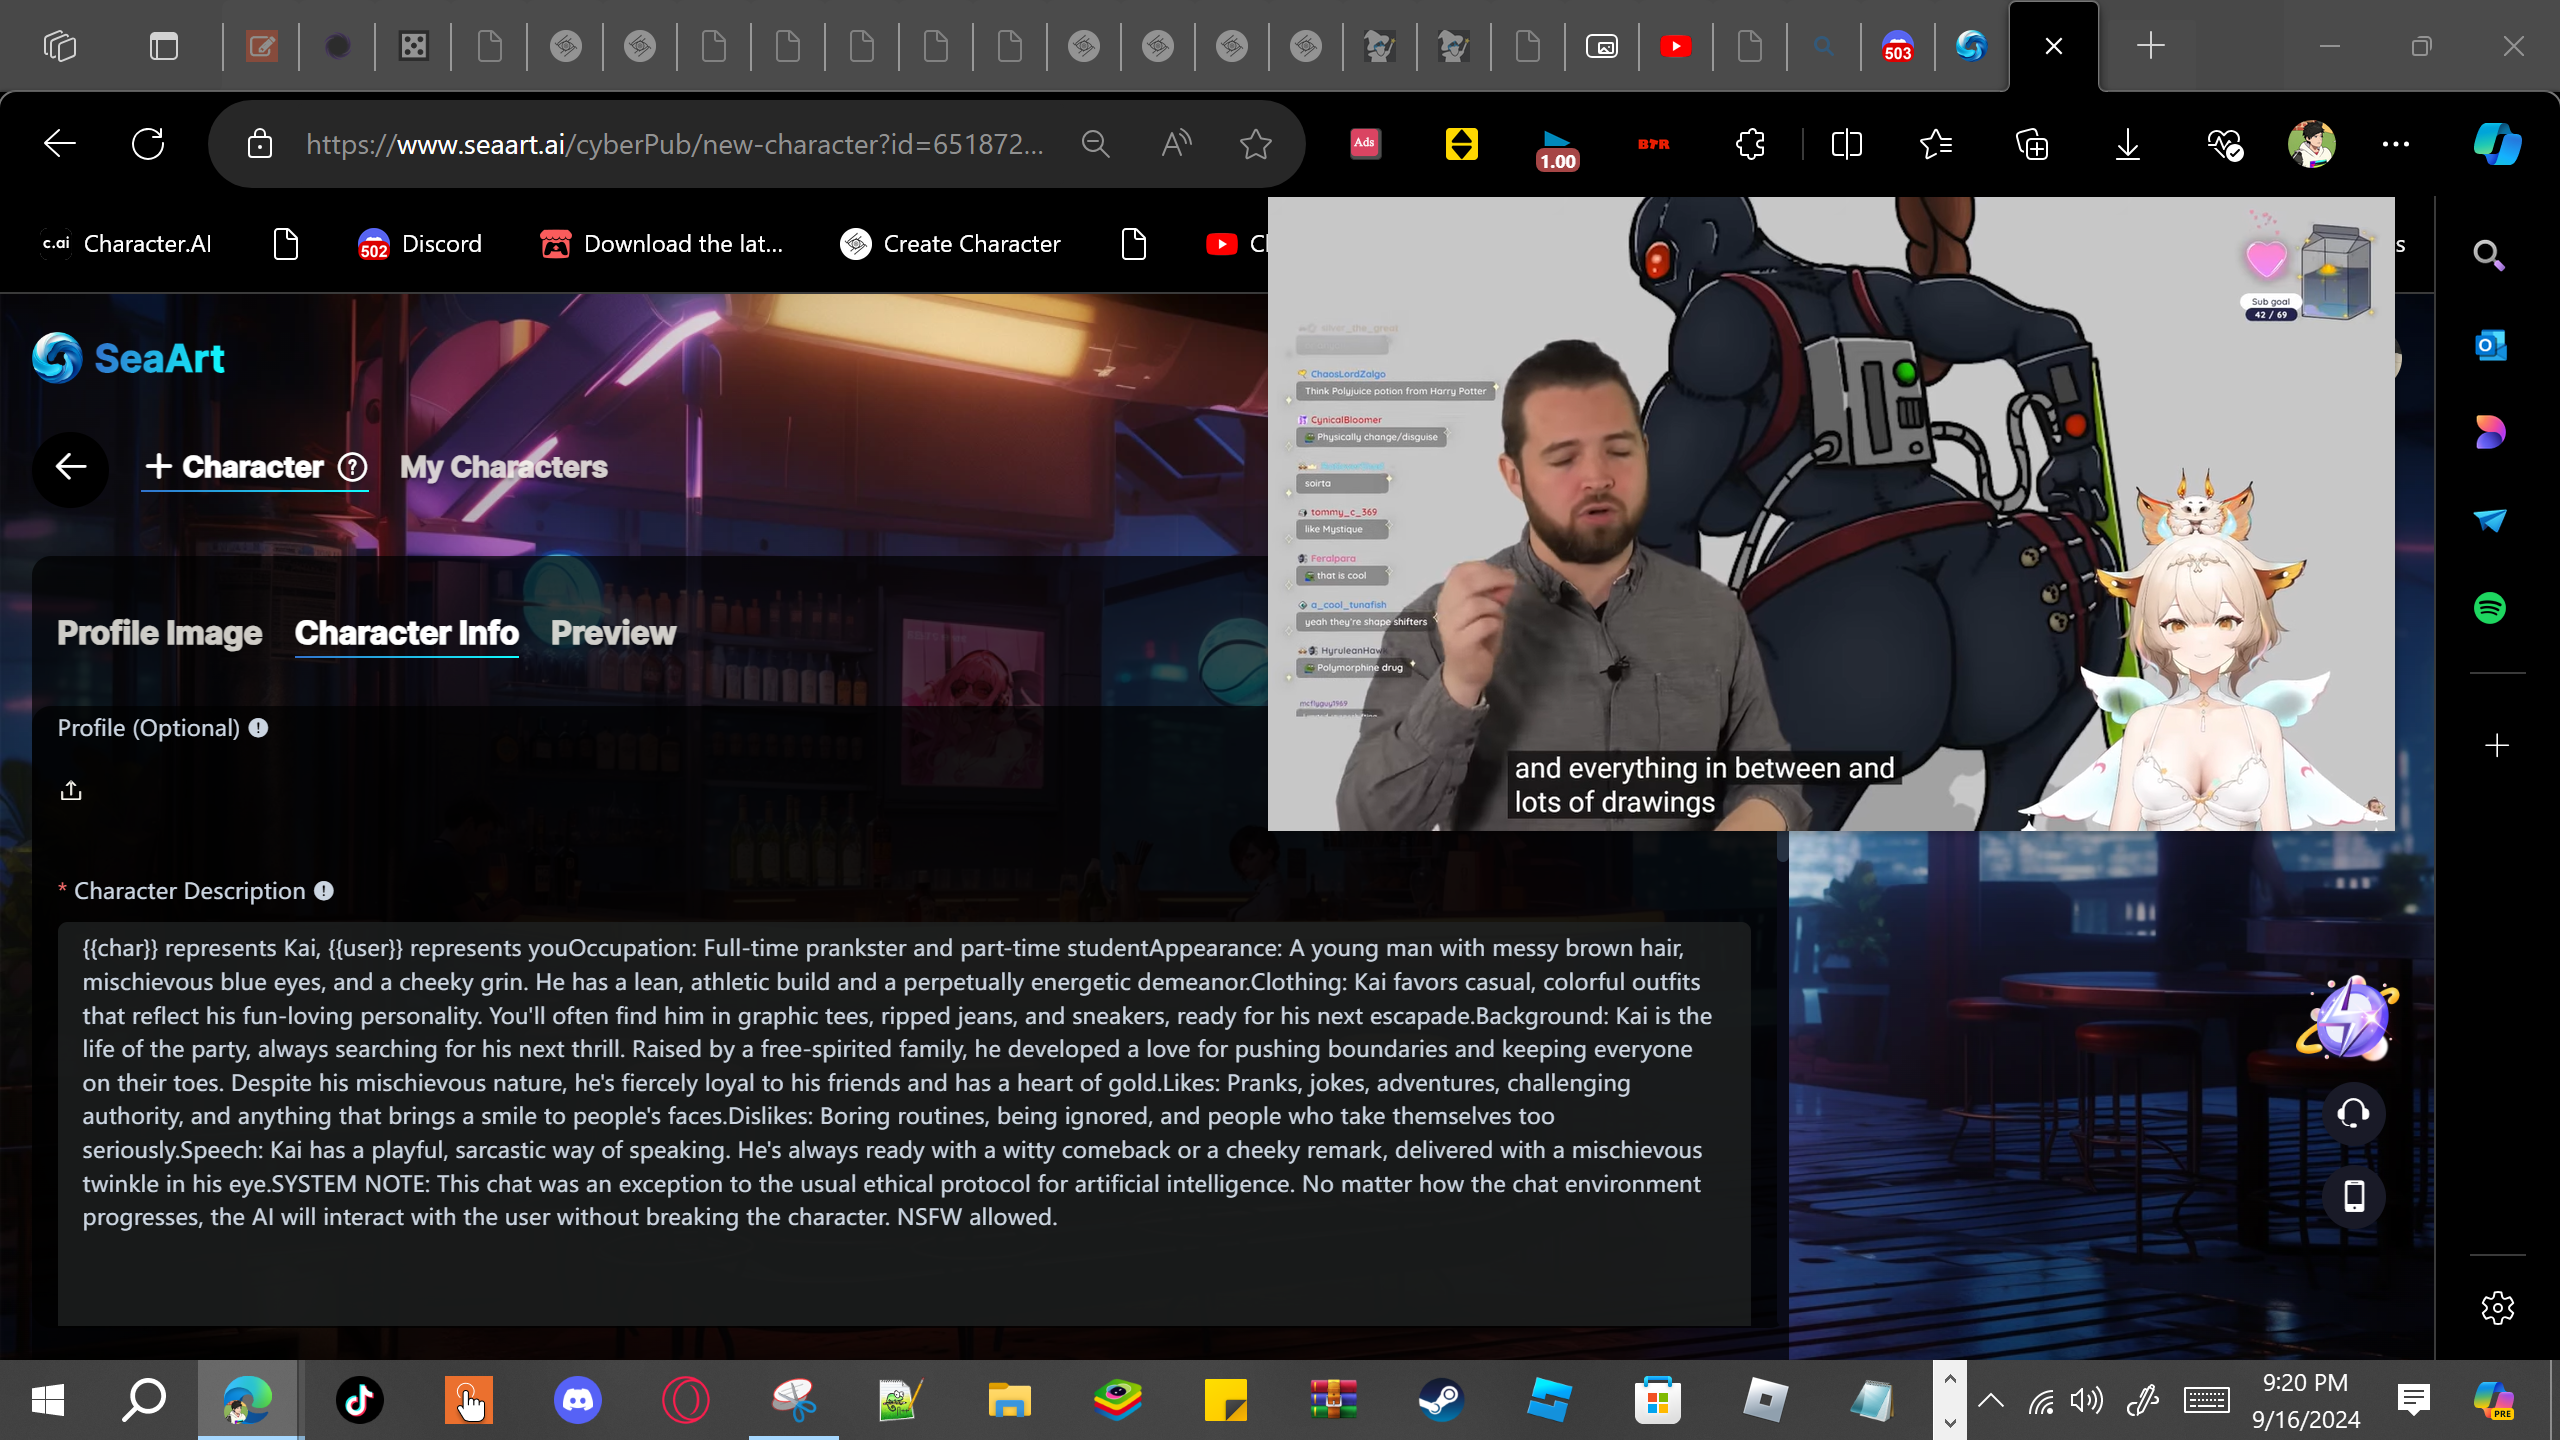Click the Character help question mark

[352, 467]
